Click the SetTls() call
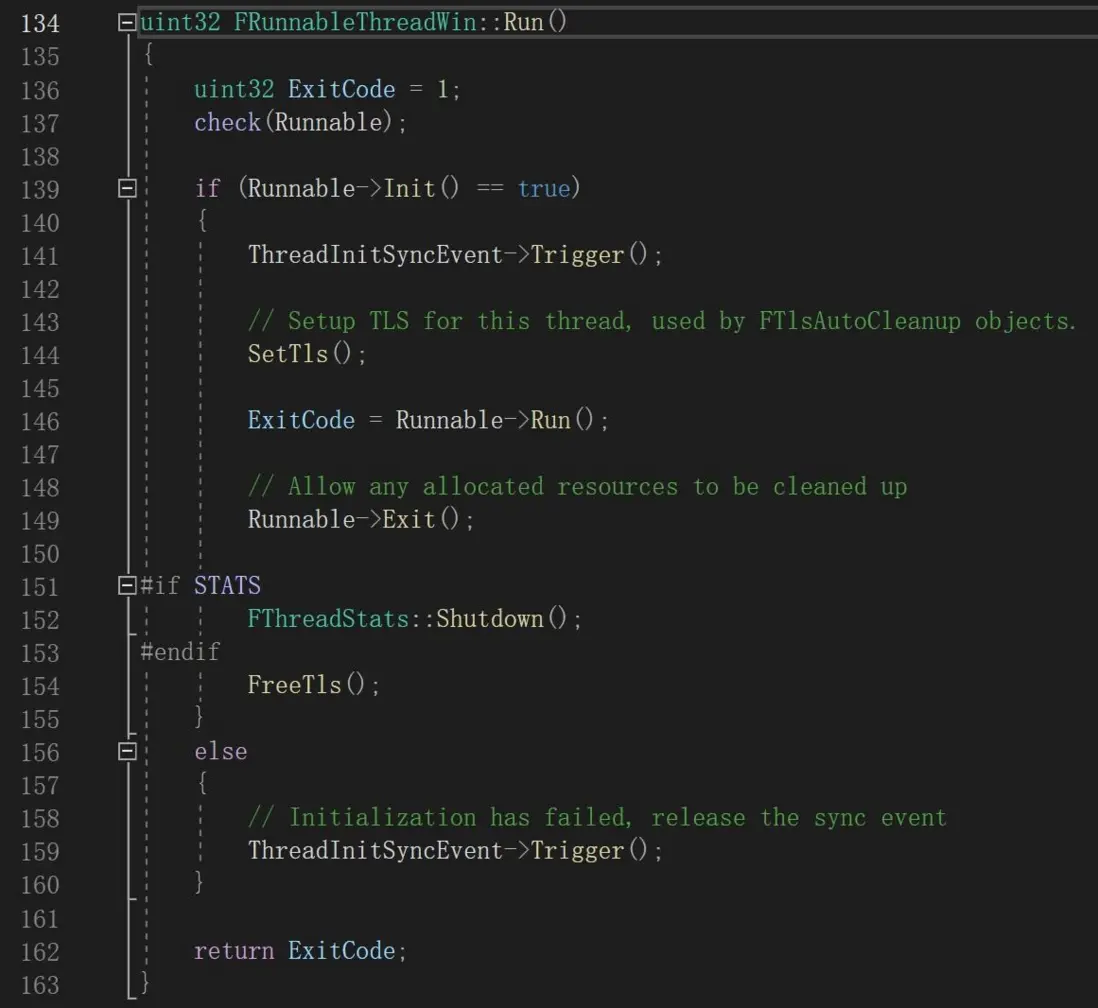This screenshot has width=1098, height=1008. pos(307,354)
